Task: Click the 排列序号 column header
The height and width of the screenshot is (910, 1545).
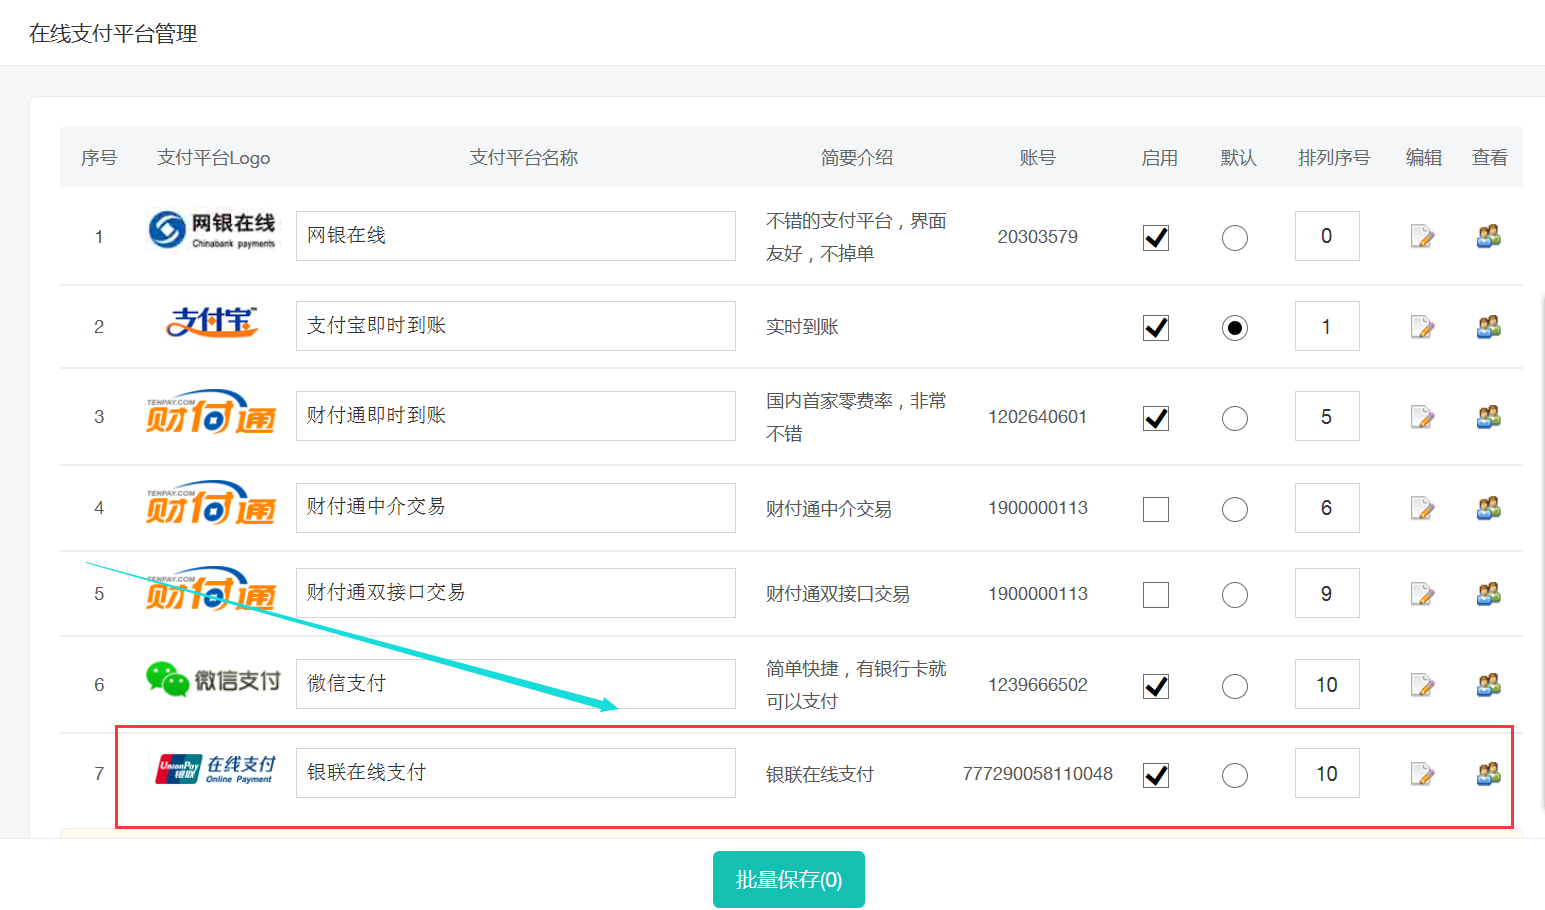Action: click(x=1333, y=158)
